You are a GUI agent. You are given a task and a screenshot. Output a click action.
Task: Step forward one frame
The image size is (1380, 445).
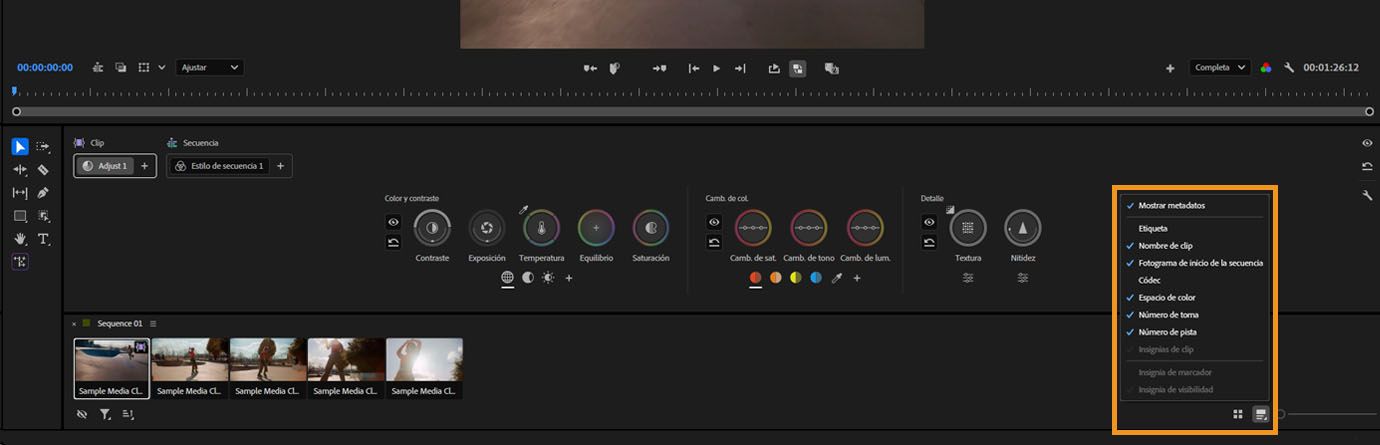740,68
